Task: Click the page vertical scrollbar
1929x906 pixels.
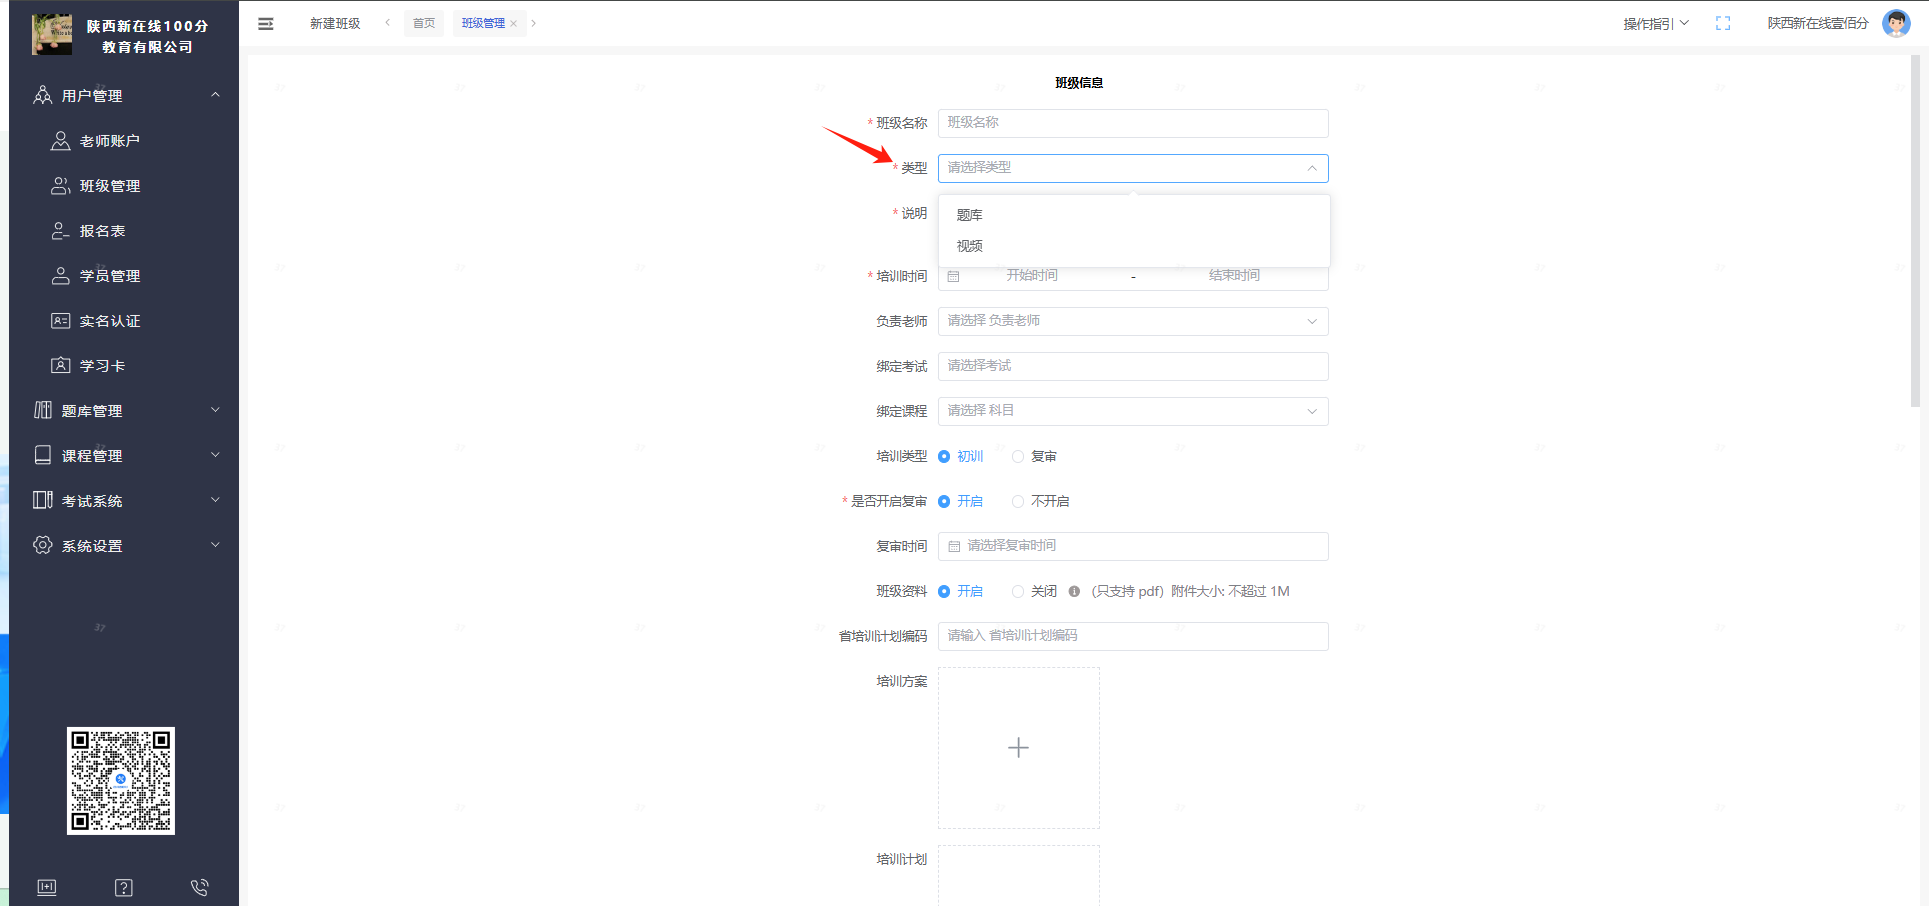Action: point(1915,230)
